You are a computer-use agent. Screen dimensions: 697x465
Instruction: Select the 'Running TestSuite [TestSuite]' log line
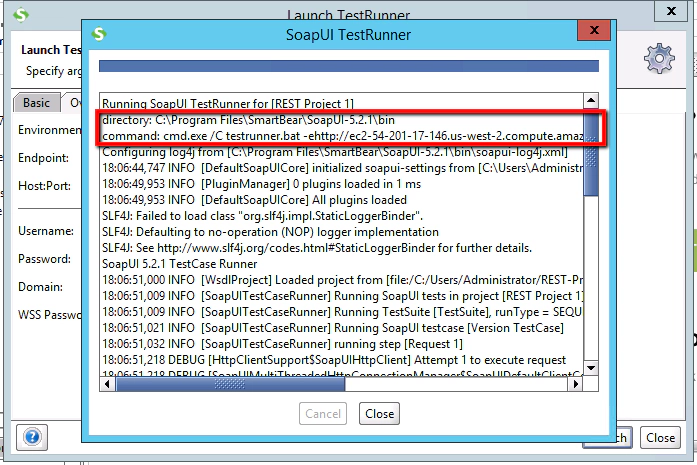pos(342,312)
